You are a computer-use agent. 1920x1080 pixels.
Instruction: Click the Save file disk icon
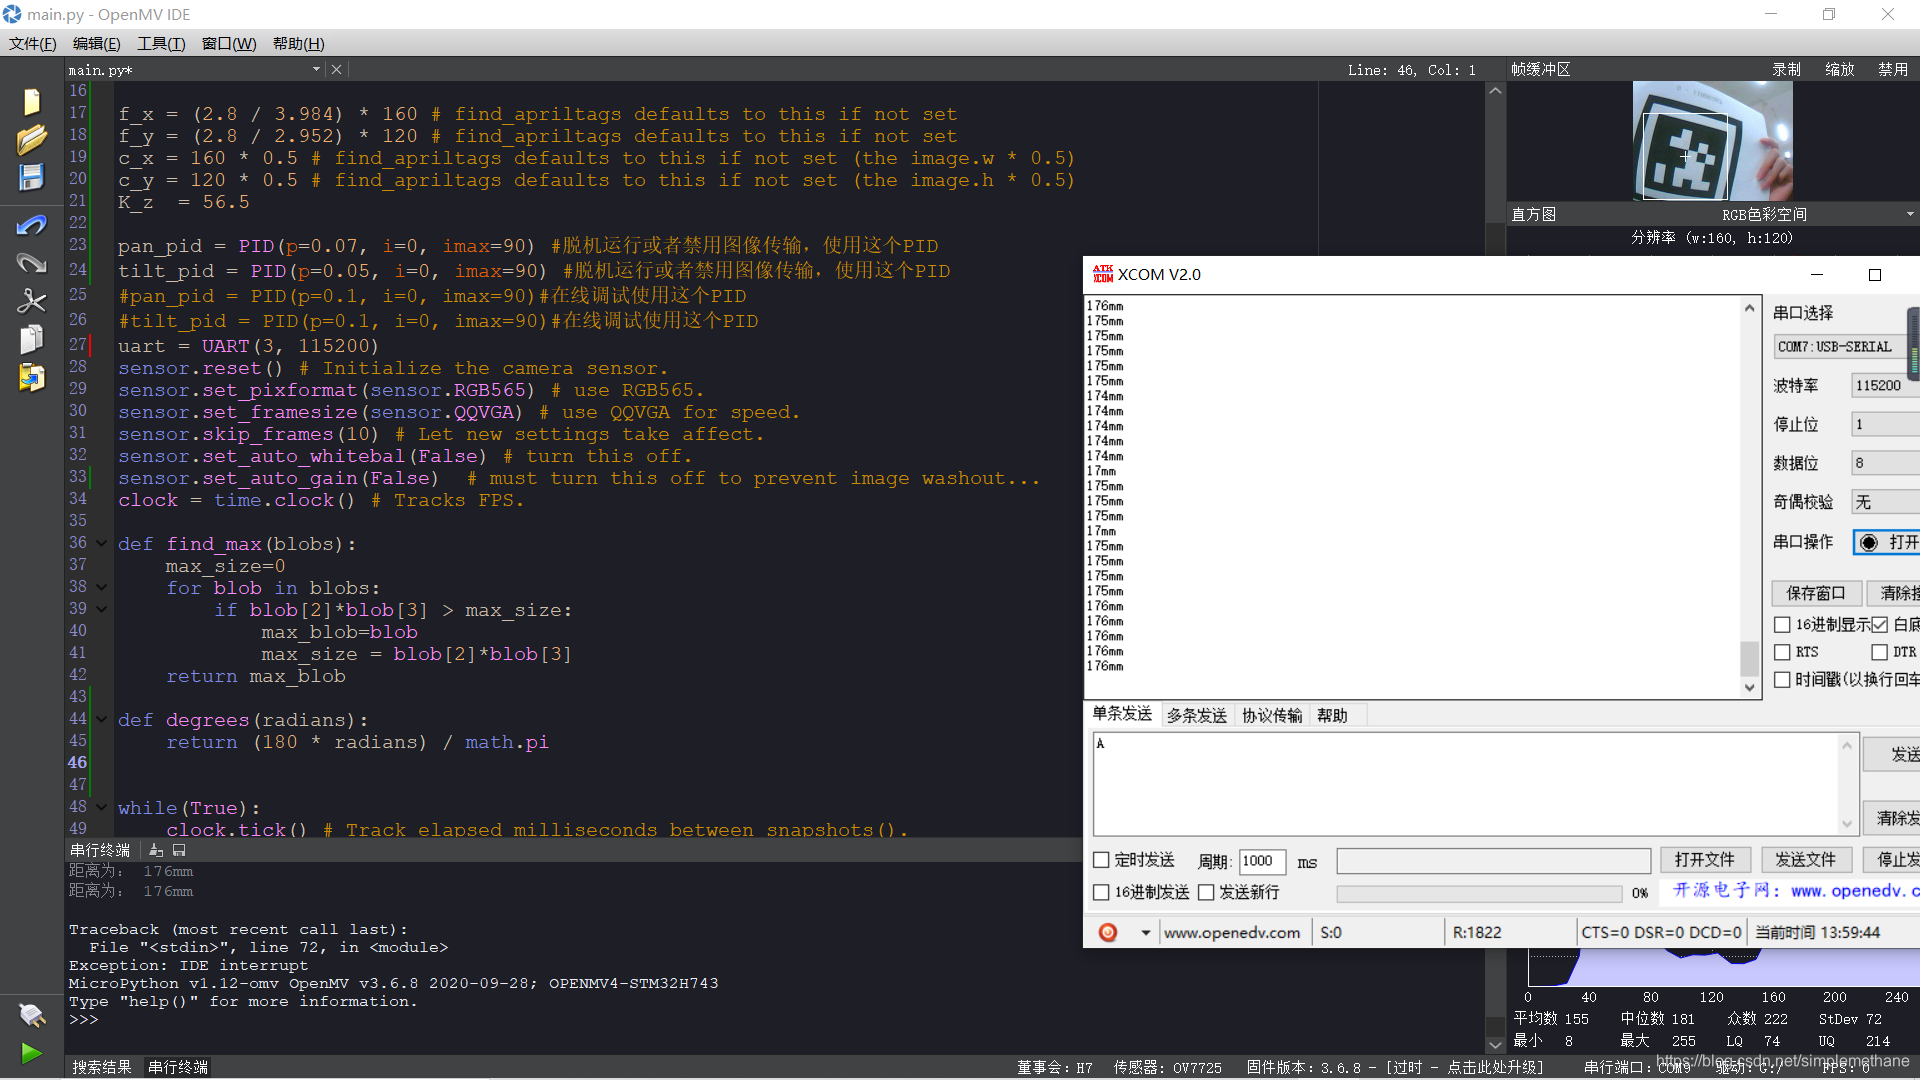[x=31, y=178]
